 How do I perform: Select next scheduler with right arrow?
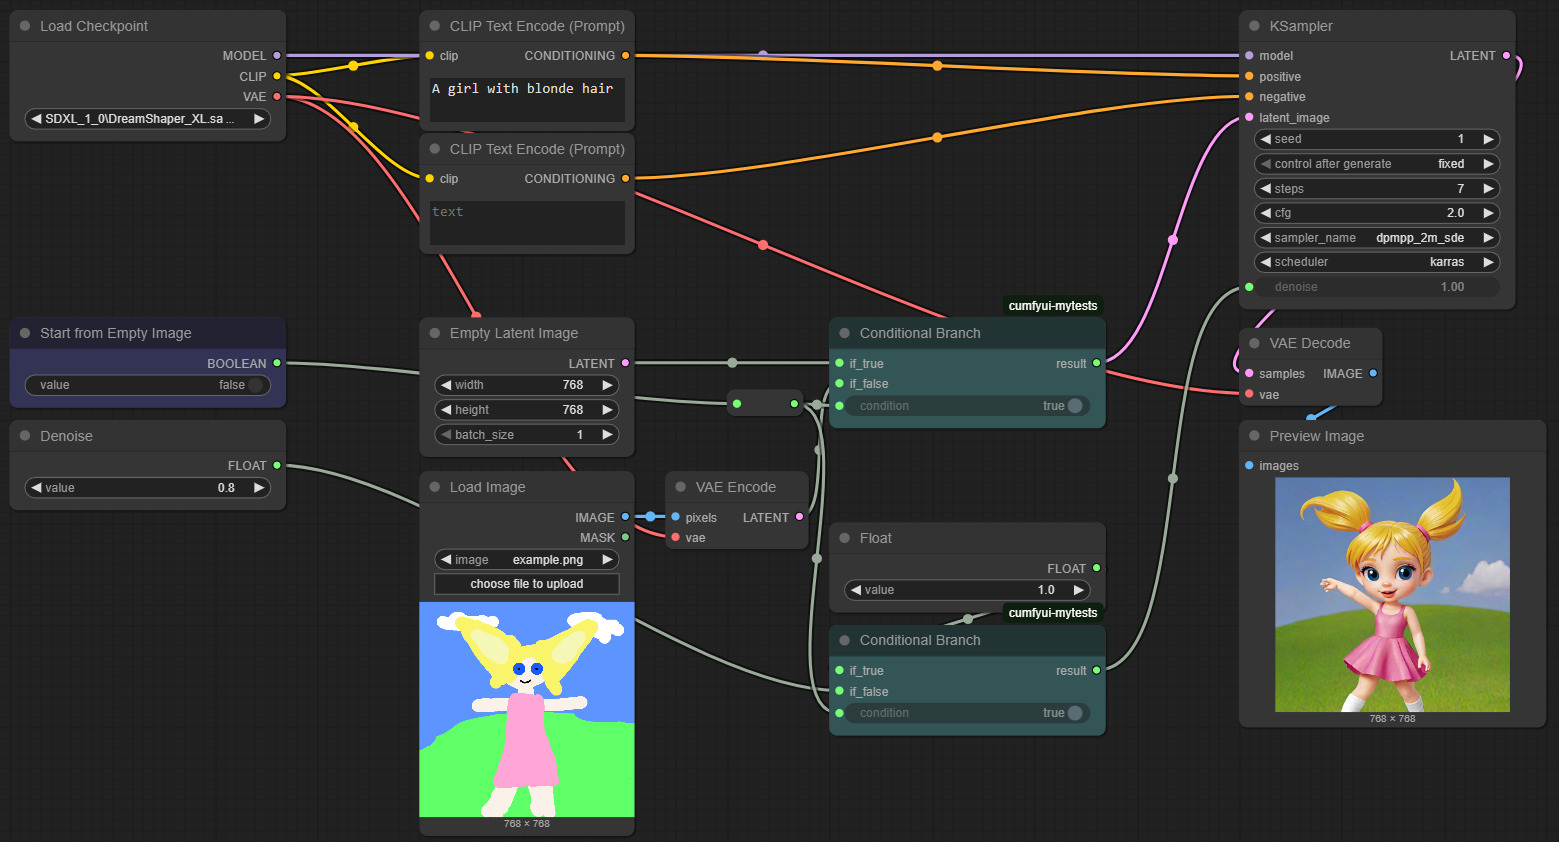[x=1488, y=262]
